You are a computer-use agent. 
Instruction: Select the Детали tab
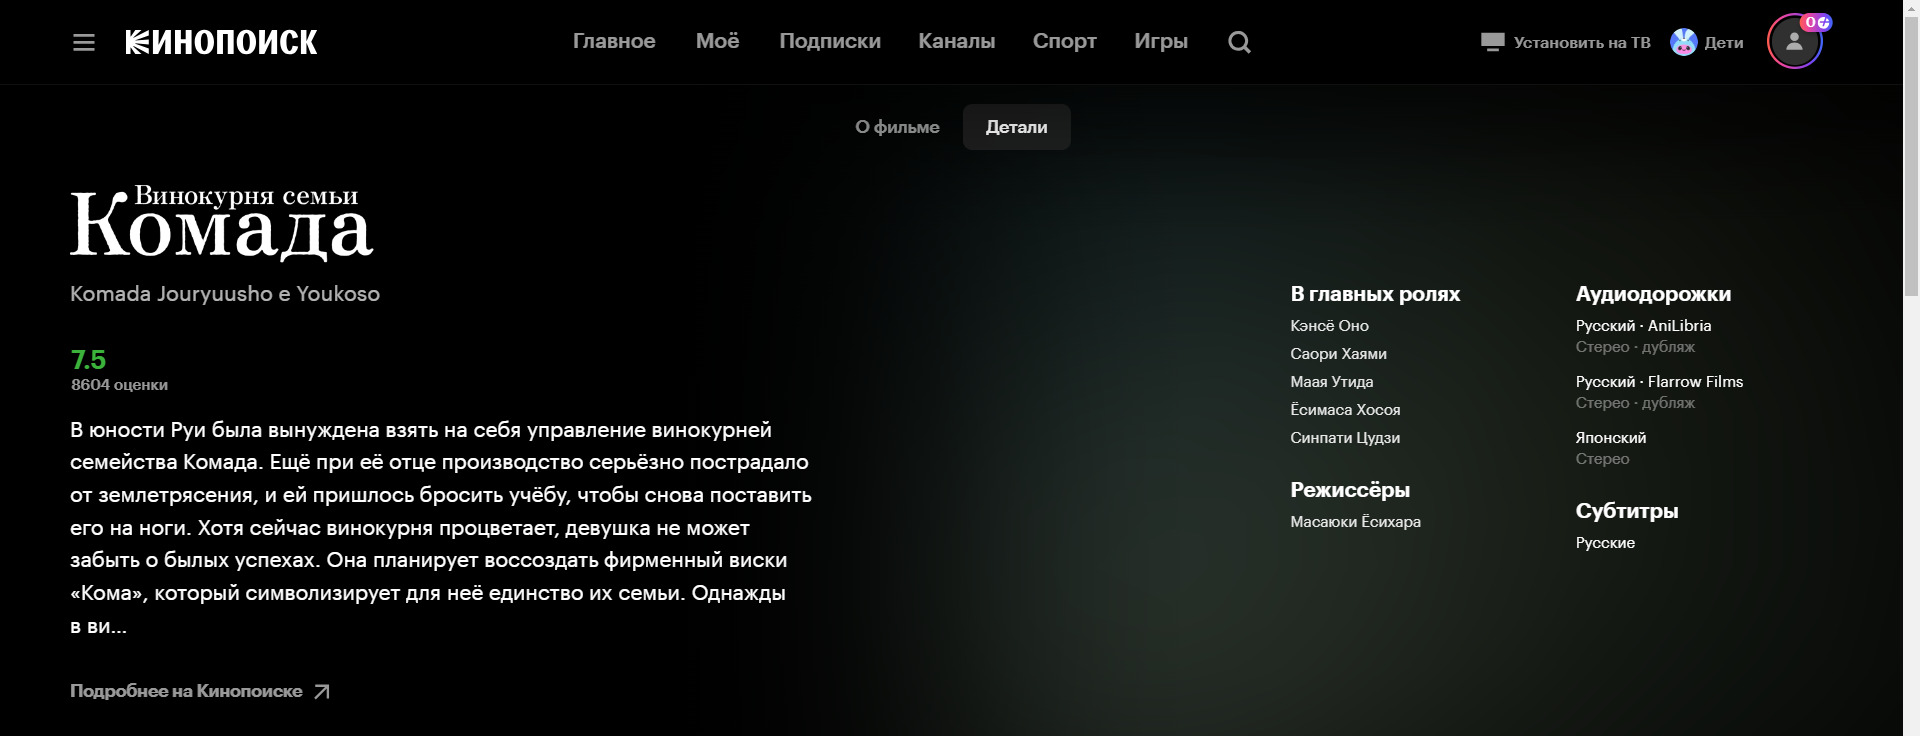1016,127
